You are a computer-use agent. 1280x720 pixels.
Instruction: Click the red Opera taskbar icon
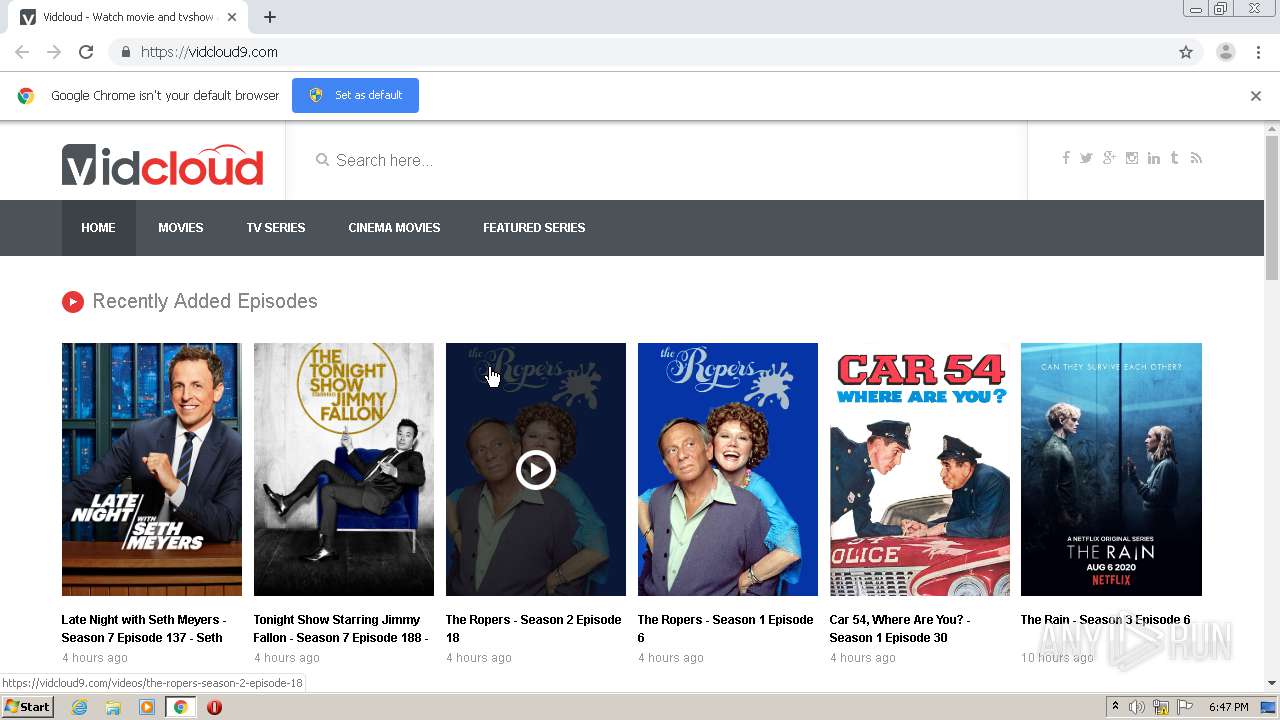coord(214,707)
